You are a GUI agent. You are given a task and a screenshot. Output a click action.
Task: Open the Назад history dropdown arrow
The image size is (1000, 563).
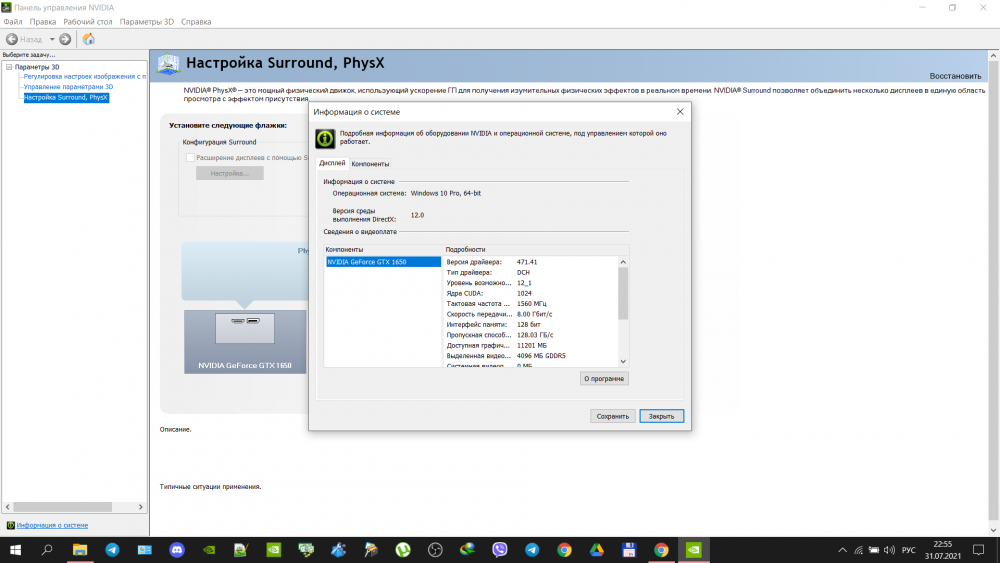click(x=52, y=40)
